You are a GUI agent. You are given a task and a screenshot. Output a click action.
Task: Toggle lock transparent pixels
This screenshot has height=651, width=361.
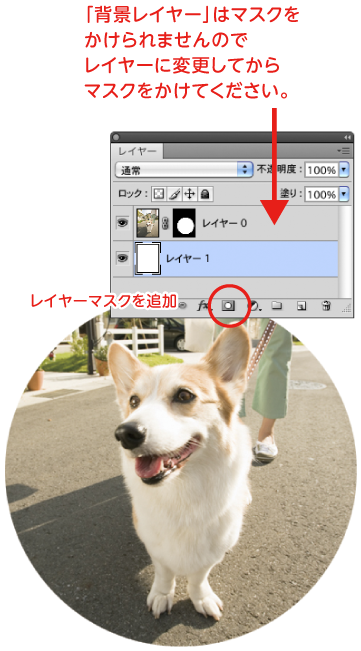pos(159,194)
